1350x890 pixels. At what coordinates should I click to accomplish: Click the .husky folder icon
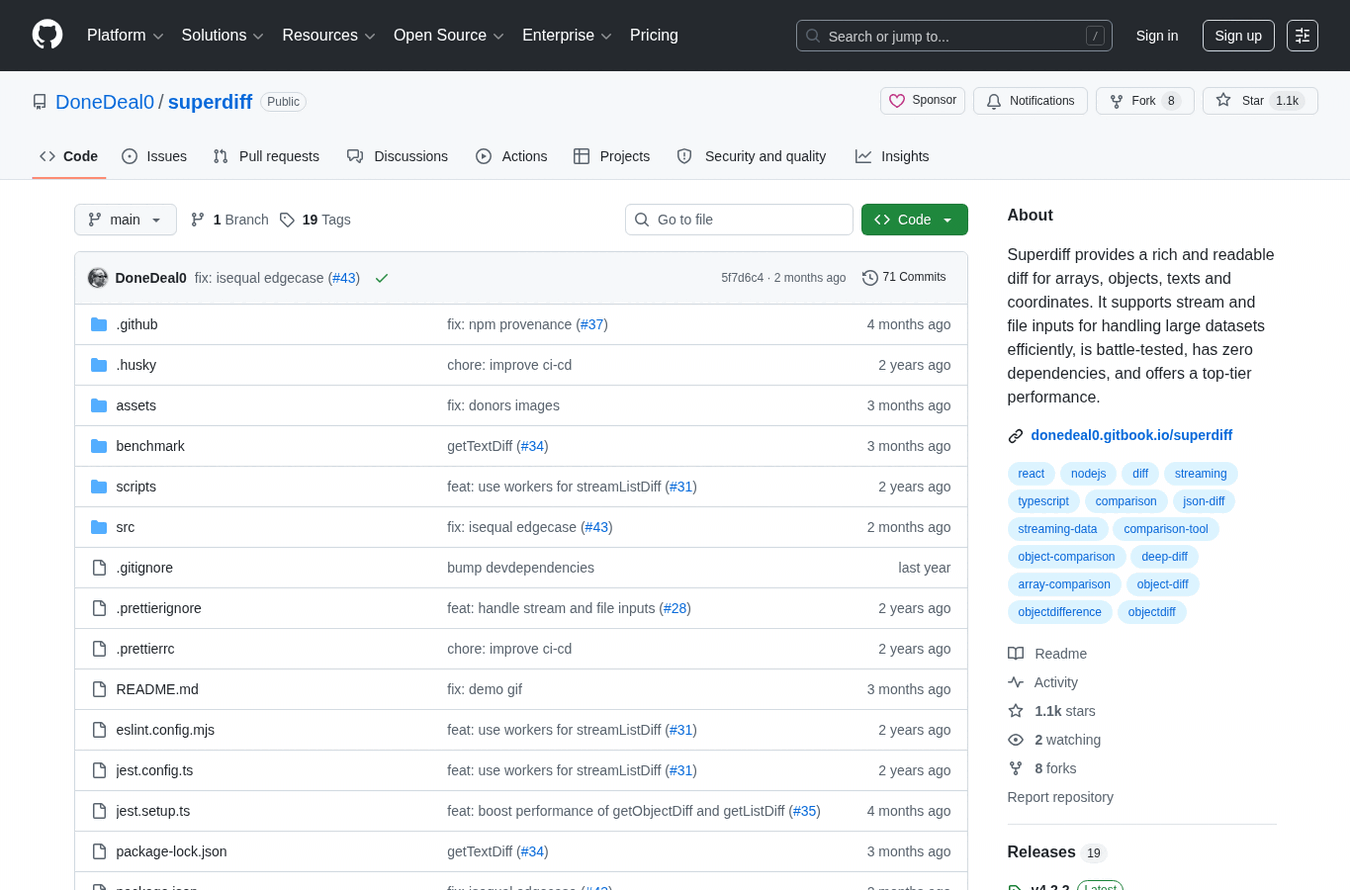[99, 365]
